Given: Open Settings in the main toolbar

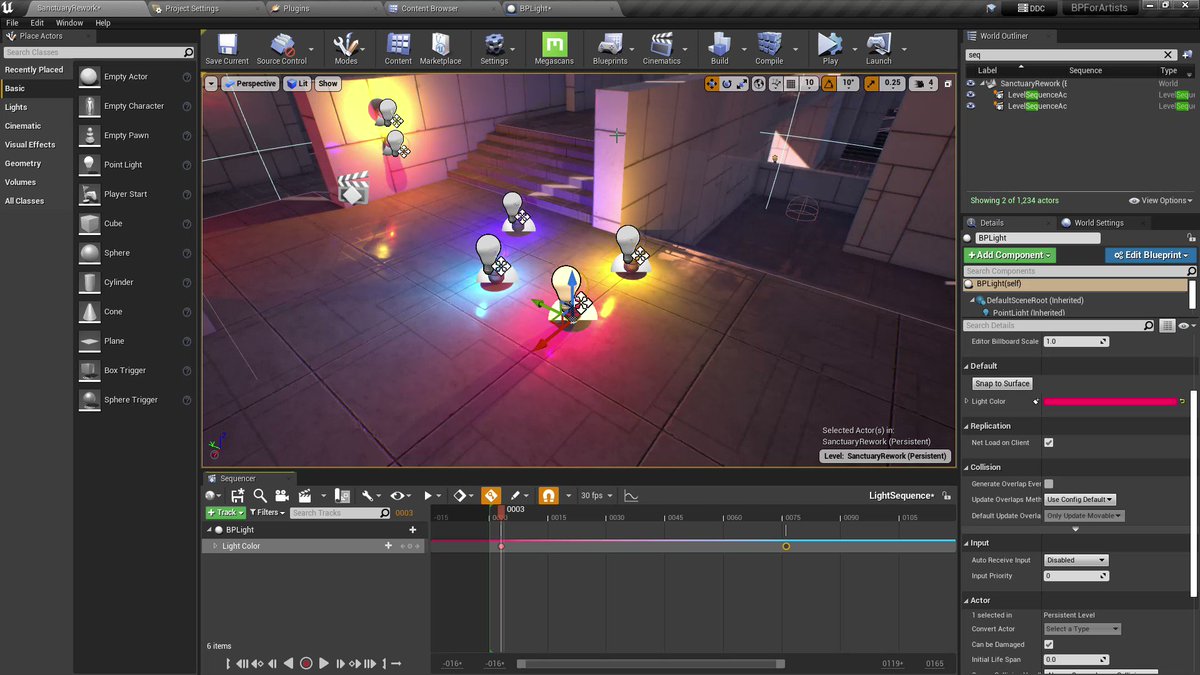Looking at the screenshot, I should pyautogui.click(x=494, y=48).
